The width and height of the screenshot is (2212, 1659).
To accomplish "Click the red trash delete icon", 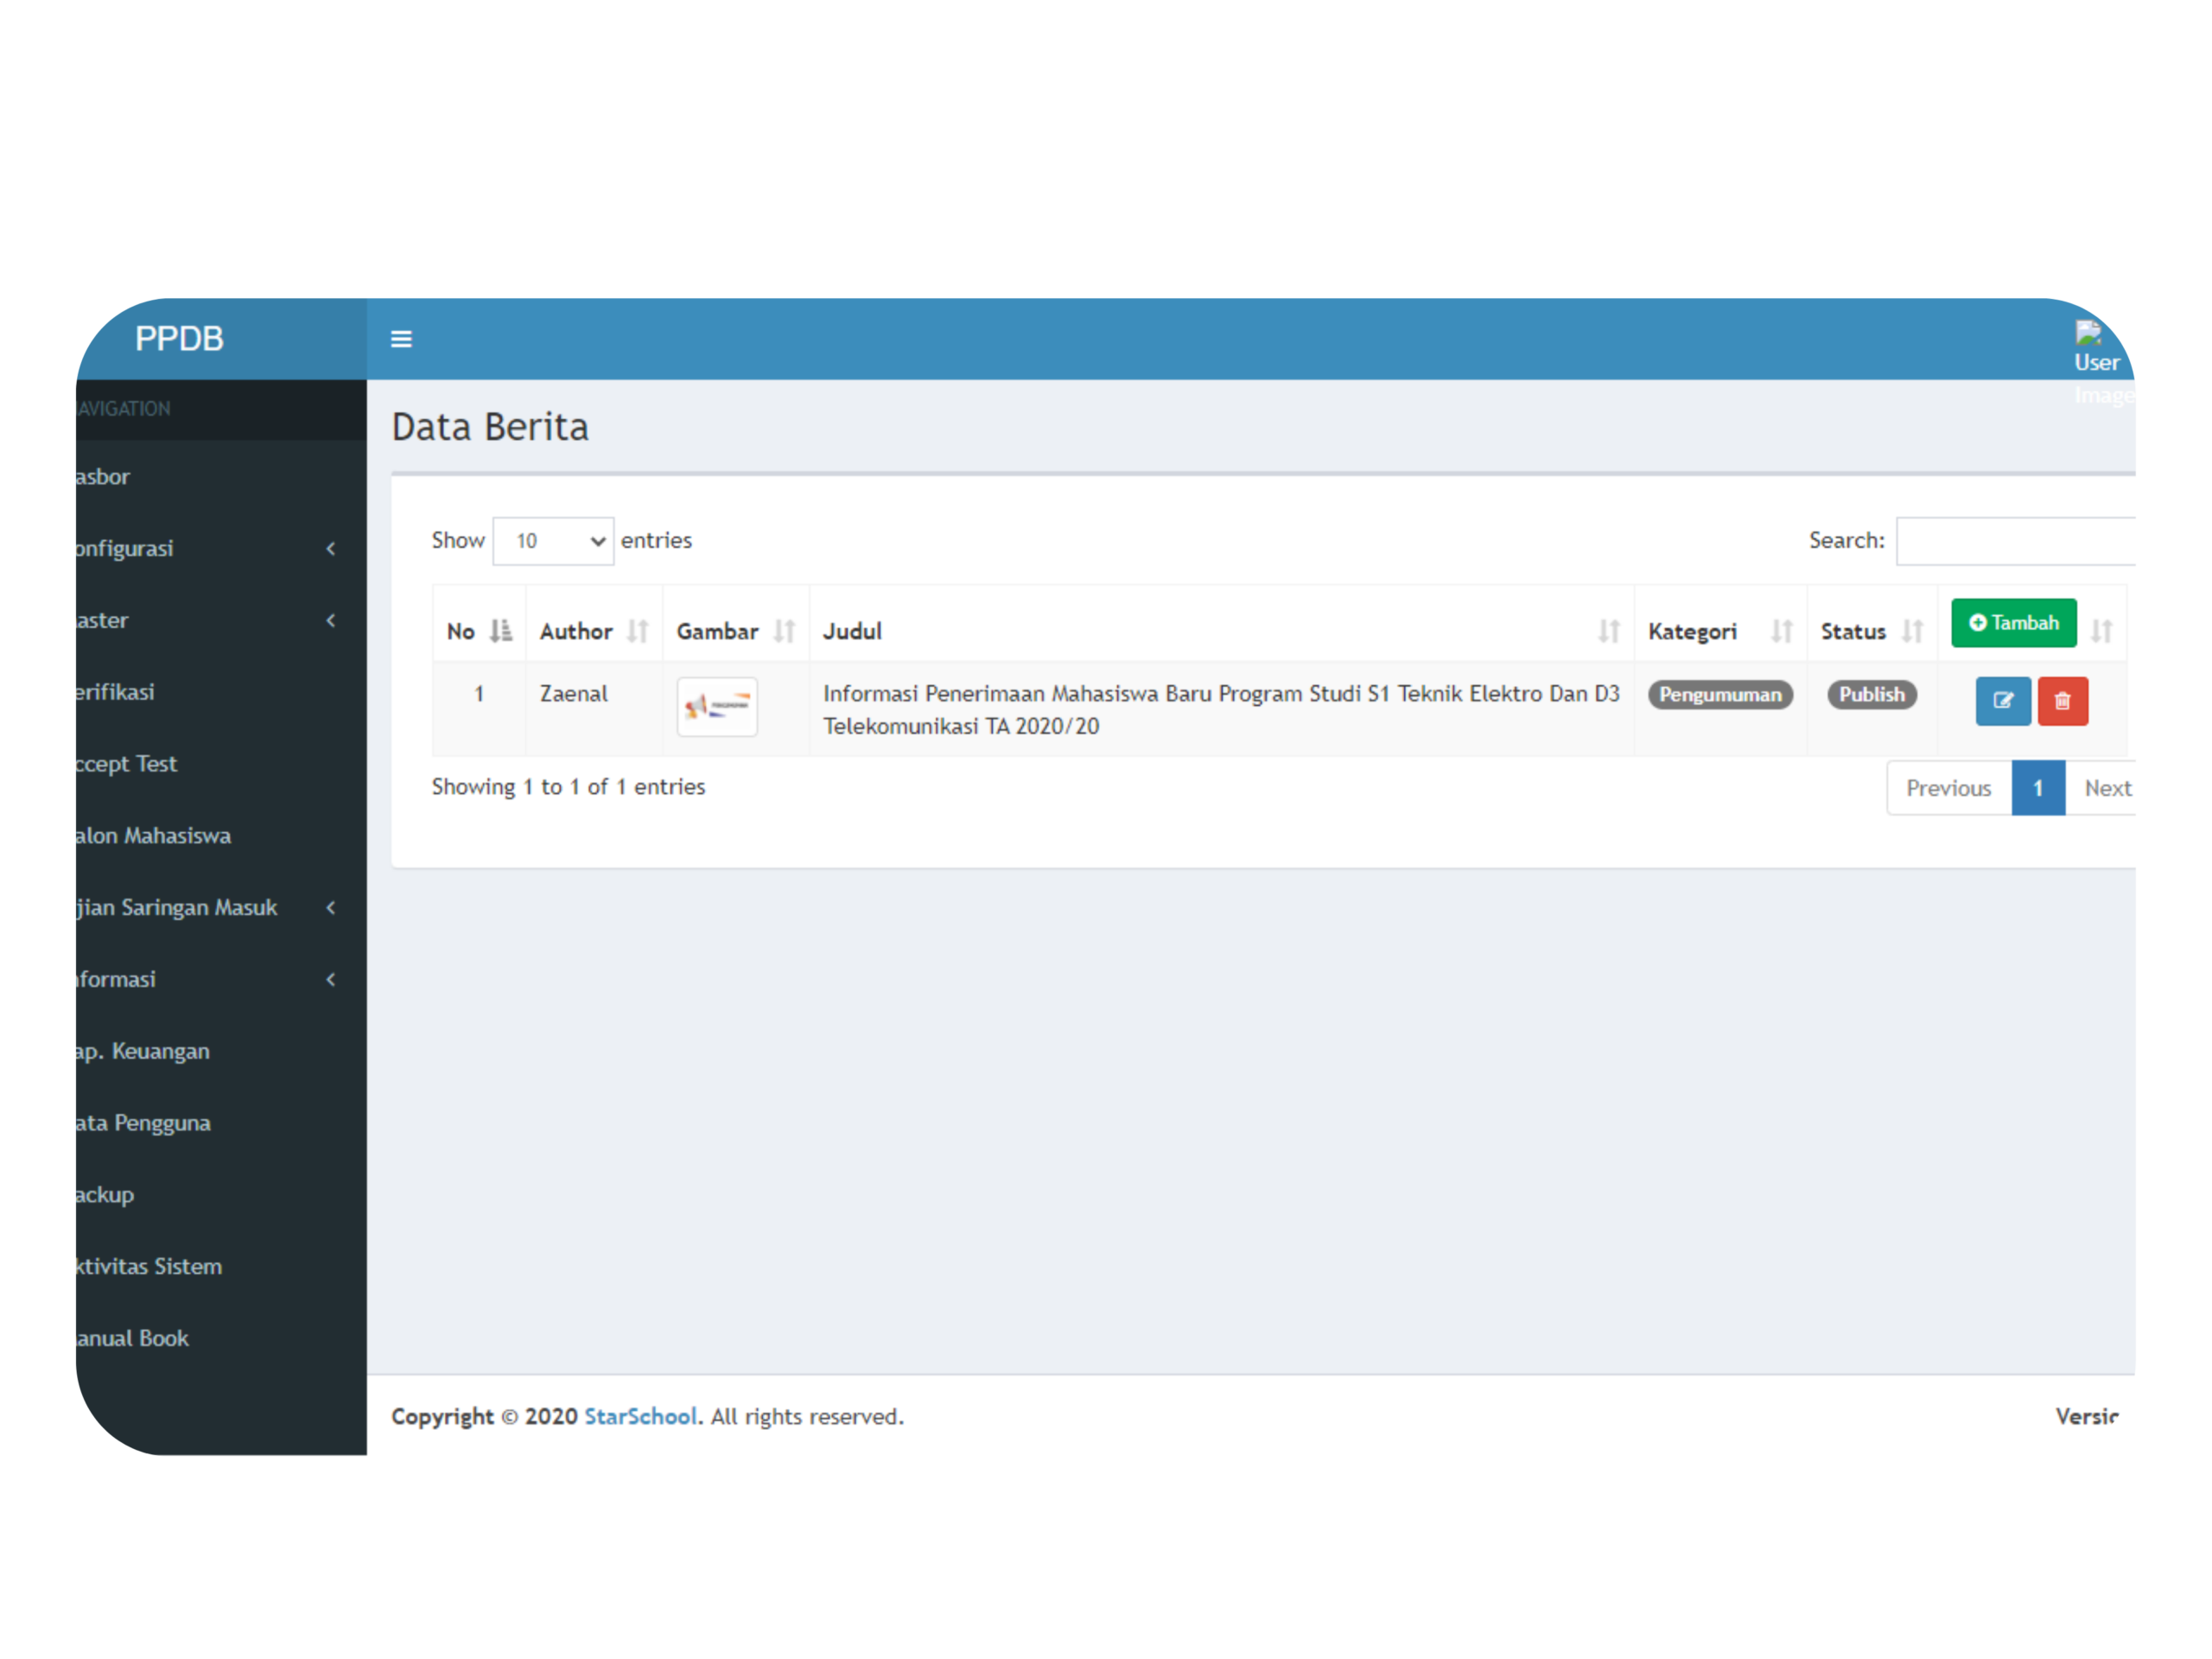I will (2062, 701).
